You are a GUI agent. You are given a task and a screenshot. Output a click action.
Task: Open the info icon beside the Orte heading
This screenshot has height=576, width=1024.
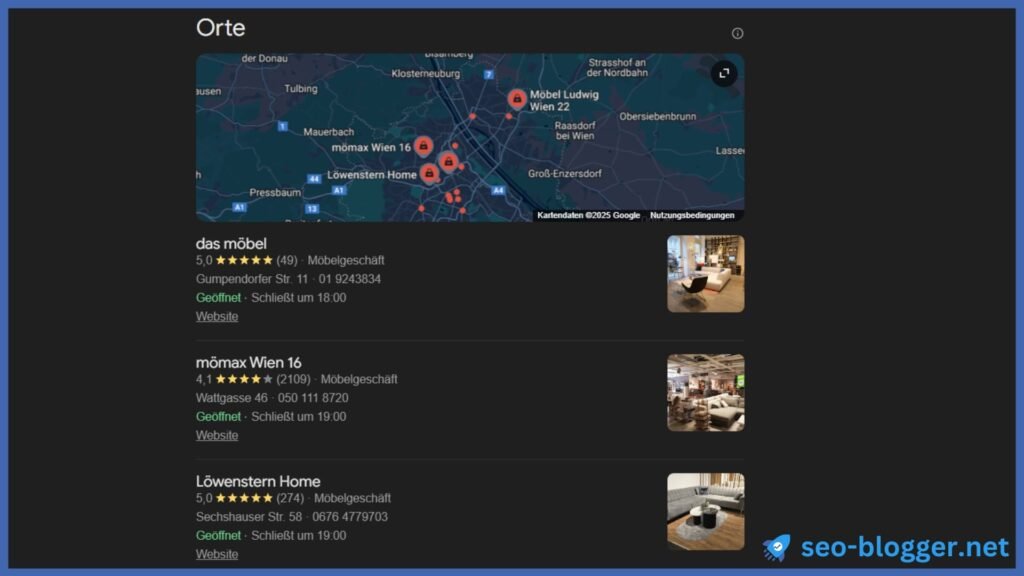737,33
